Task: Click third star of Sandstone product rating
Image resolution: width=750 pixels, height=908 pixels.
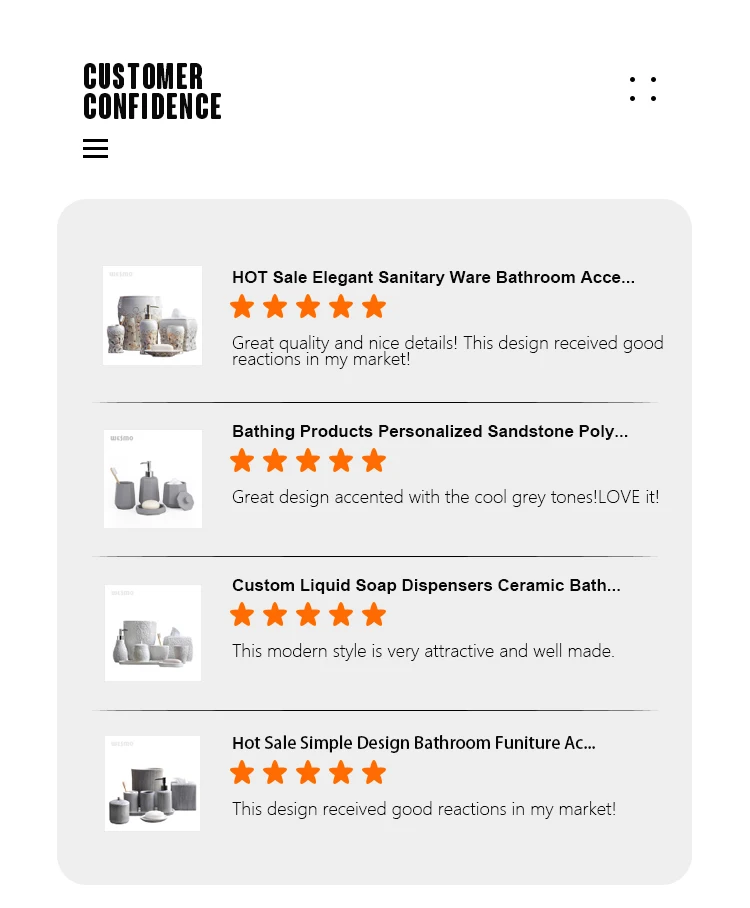Action: coord(308,460)
